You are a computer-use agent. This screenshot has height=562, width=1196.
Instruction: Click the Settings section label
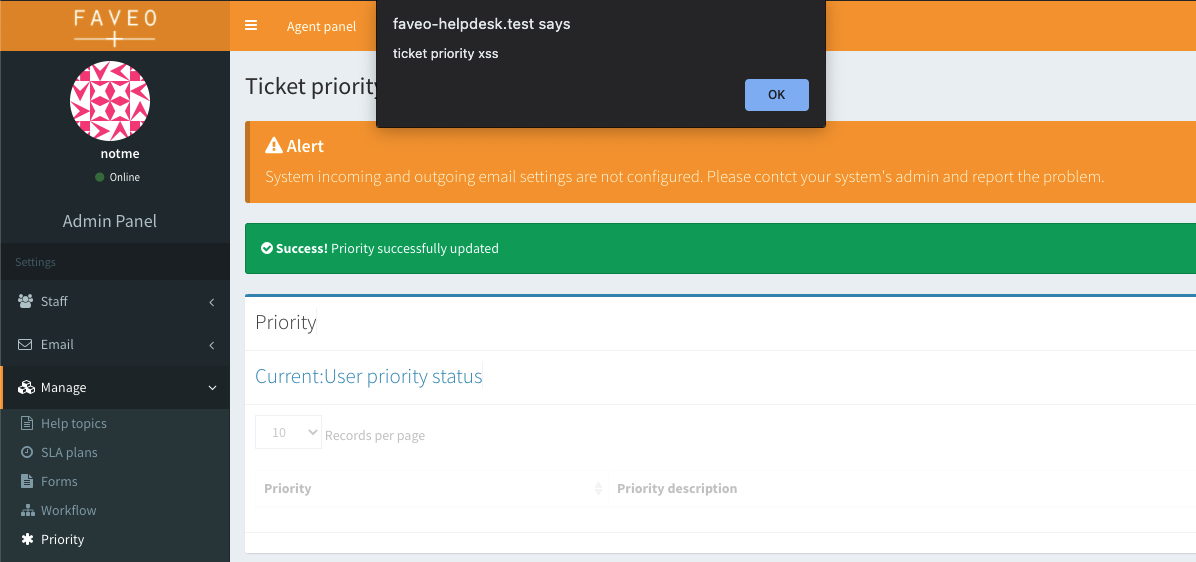click(x=35, y=262)
